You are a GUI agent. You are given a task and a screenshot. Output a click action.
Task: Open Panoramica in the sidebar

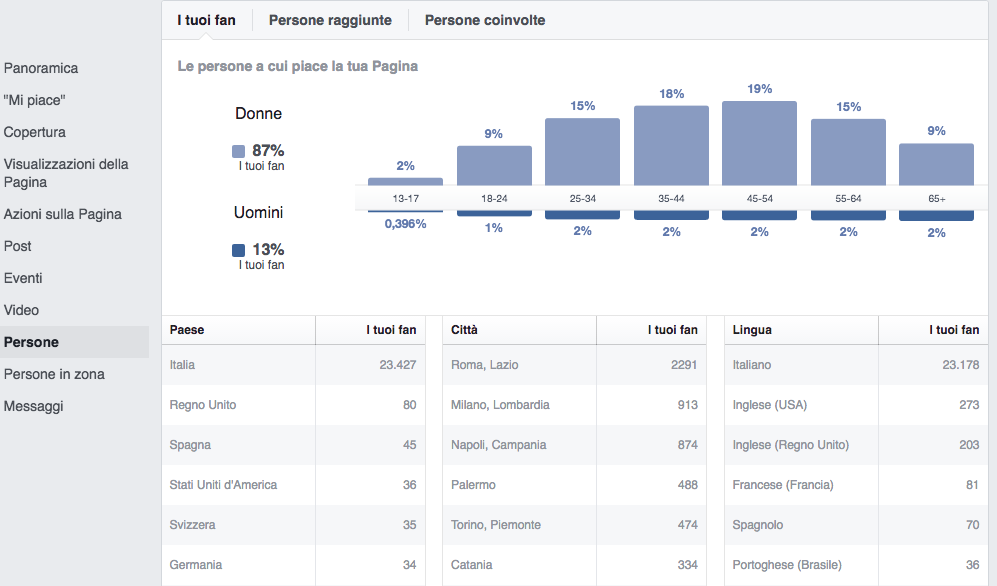pos(41,68)
